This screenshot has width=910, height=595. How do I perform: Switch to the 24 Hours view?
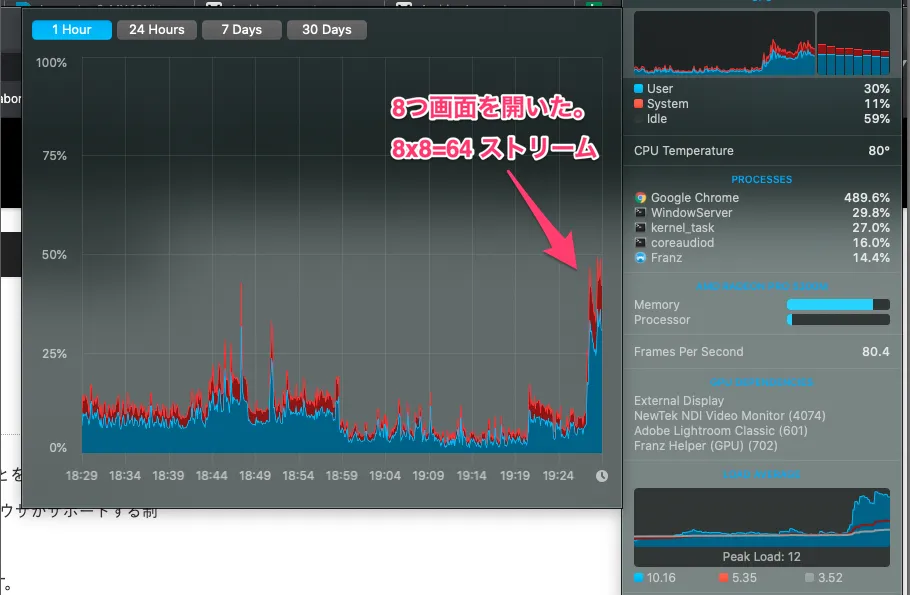[156, 30]
